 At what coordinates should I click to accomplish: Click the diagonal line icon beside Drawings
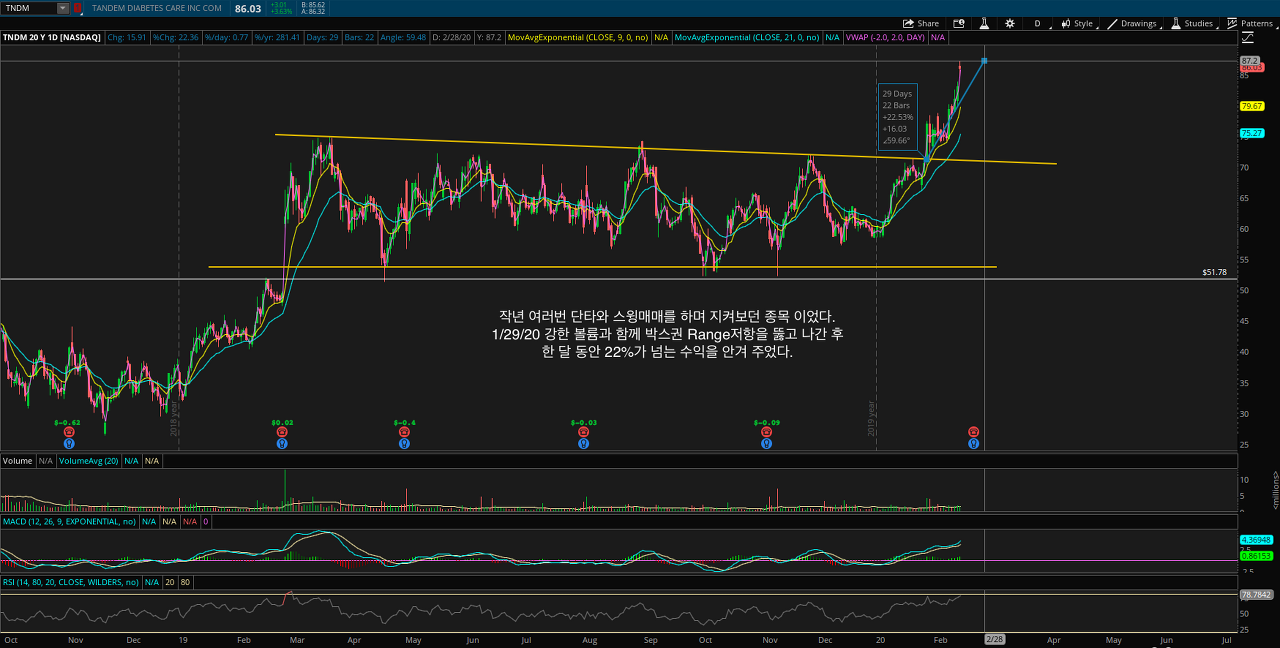point(1112,23)
